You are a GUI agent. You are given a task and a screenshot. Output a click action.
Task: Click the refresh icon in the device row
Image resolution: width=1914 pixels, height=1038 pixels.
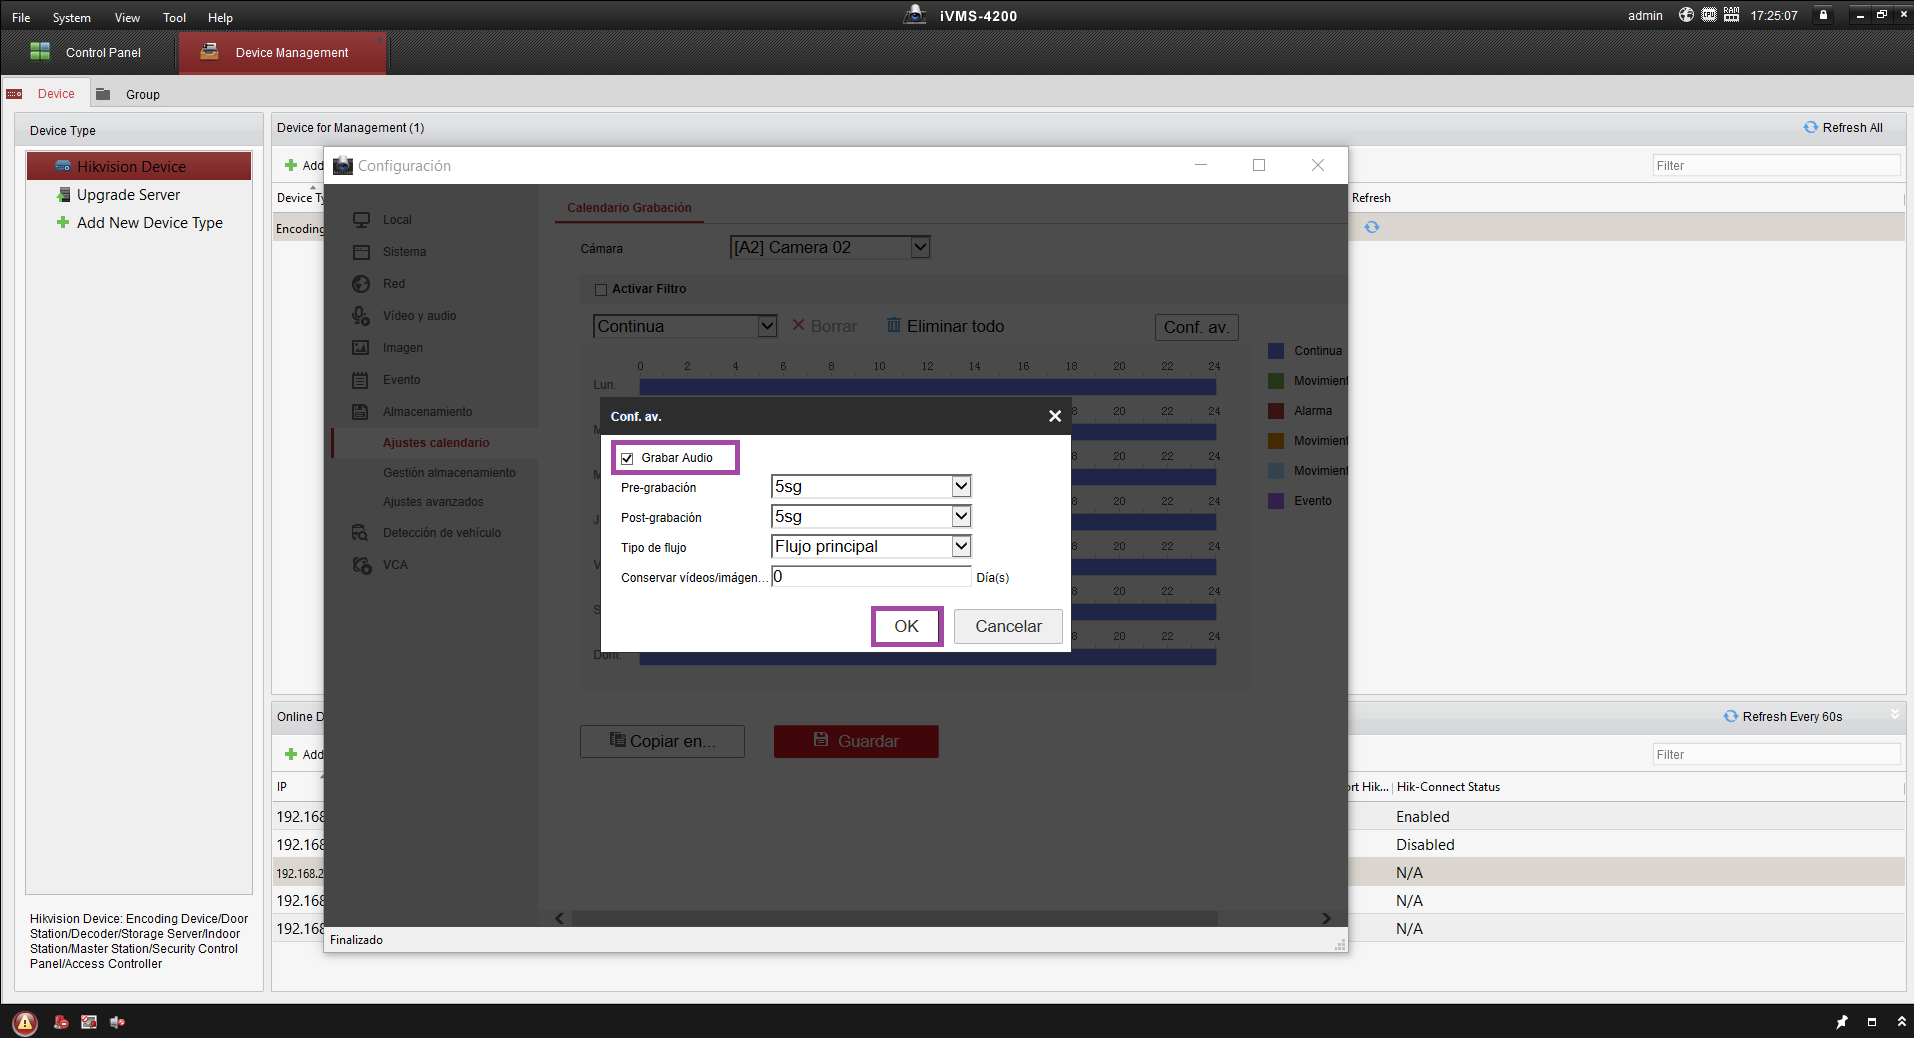click(x=1372, y=227)
